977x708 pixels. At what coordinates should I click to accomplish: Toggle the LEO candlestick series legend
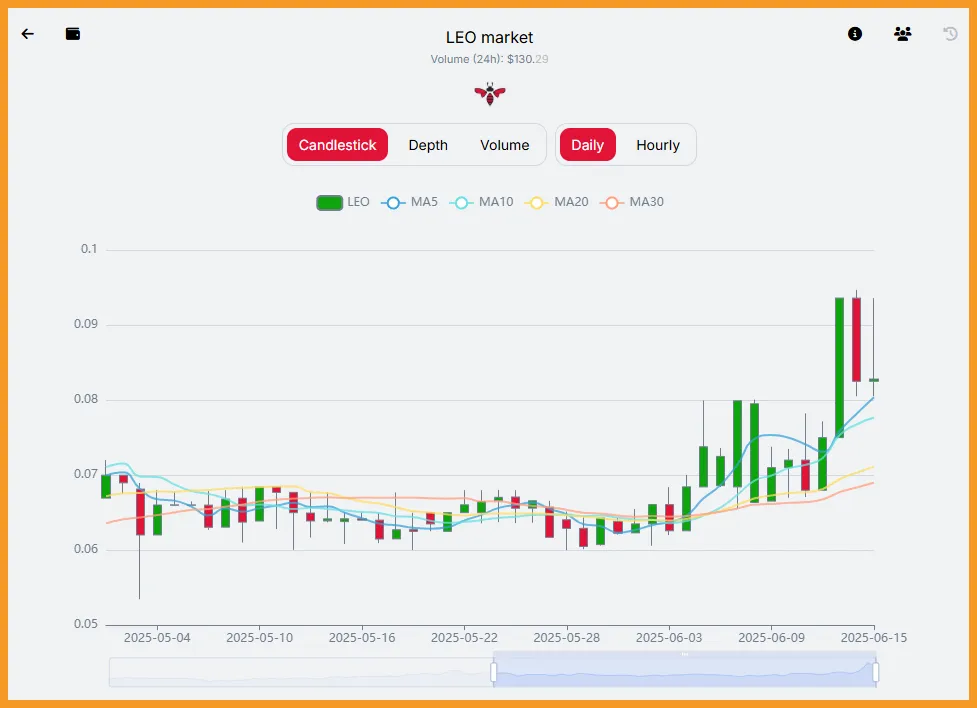(x=343, y=202)
